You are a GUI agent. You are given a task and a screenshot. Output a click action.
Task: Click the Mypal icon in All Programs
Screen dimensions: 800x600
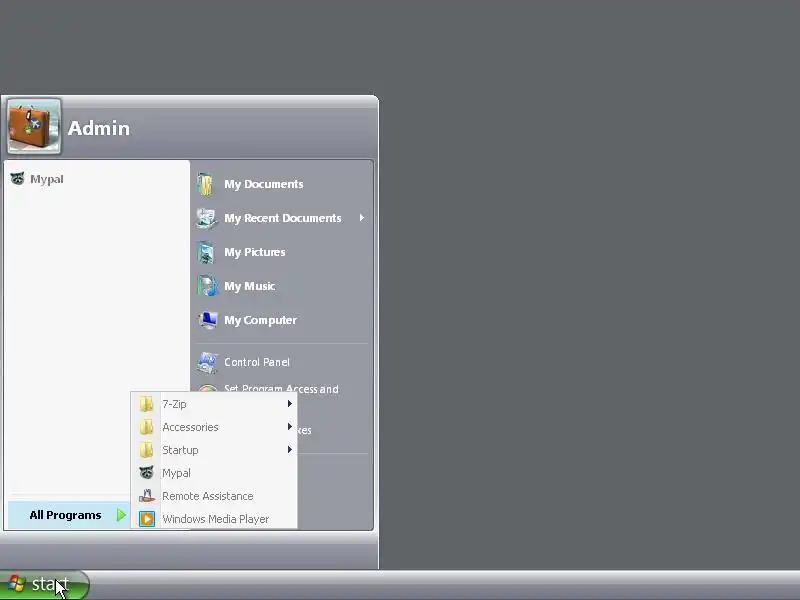point(146,473)
